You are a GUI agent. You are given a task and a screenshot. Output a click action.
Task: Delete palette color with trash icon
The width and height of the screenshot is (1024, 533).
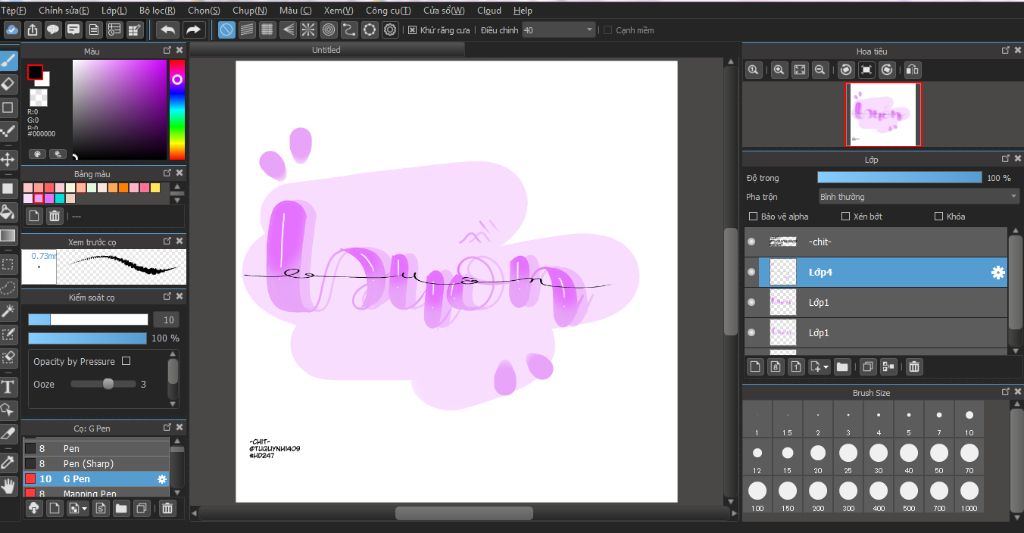tap(55, 216)
